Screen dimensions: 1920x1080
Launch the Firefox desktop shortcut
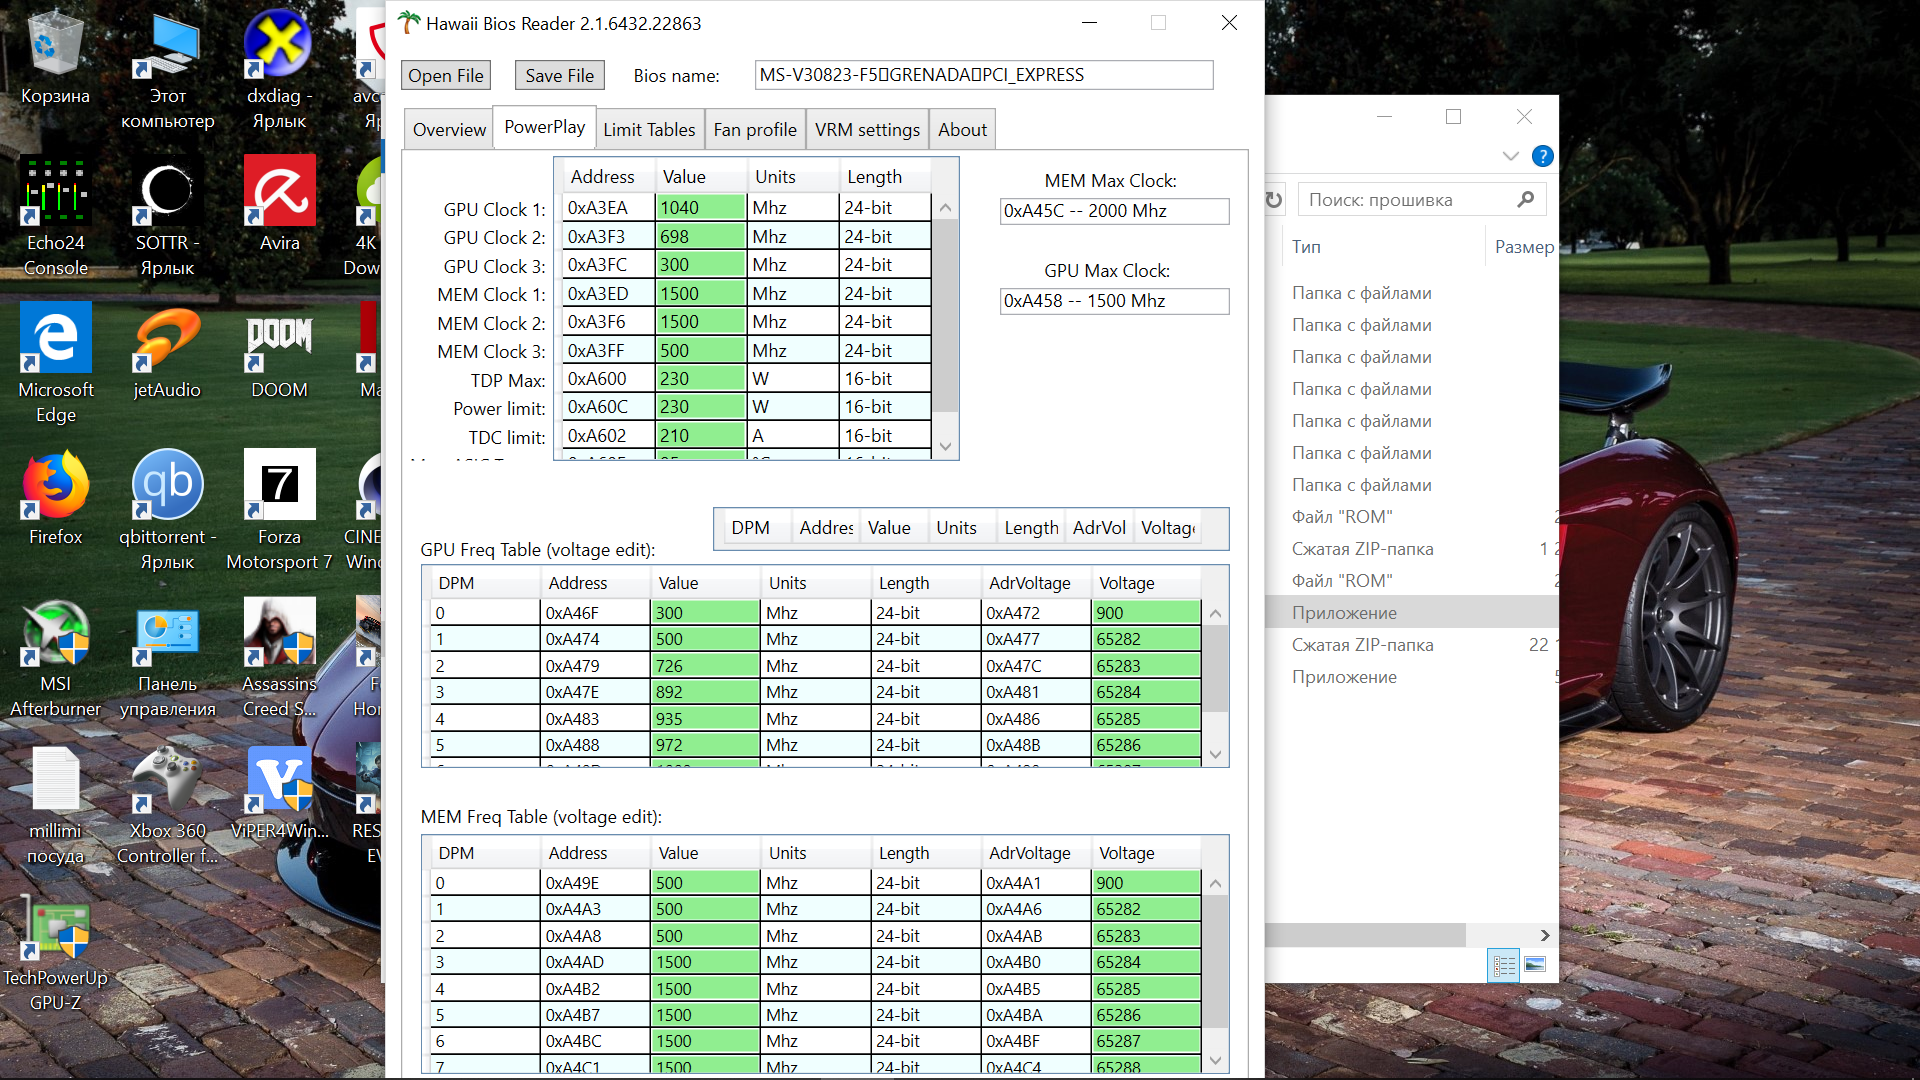click(x=55, y=486)
